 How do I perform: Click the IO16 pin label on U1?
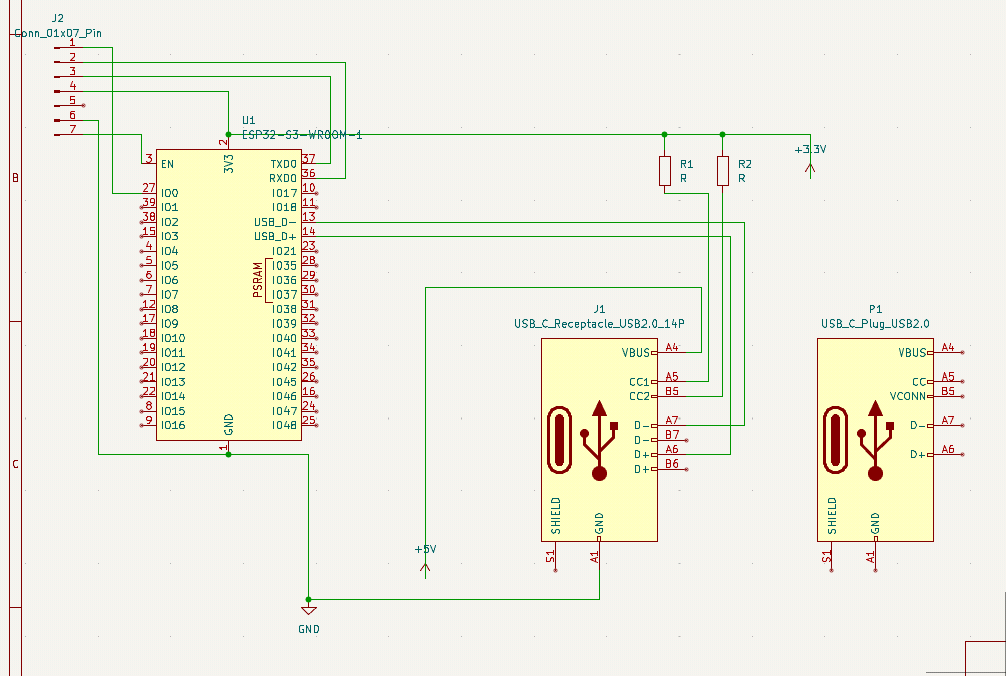(x=173, y=425)
